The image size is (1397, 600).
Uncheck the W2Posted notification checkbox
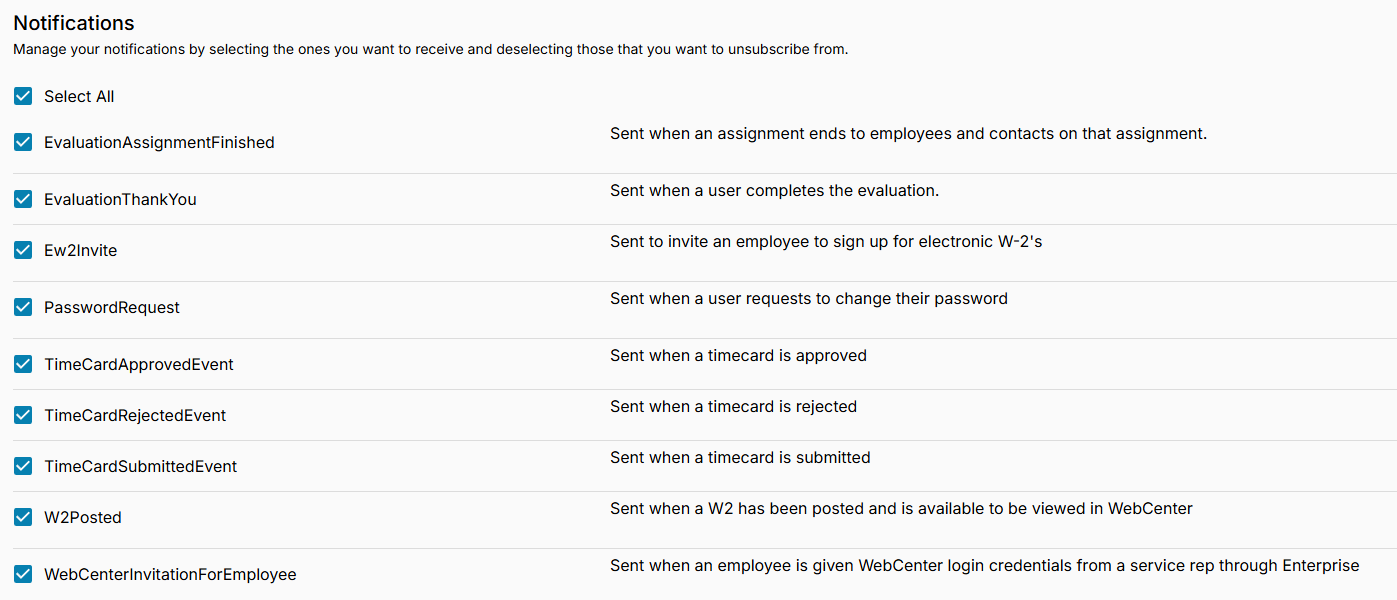[x=23, y=517]
